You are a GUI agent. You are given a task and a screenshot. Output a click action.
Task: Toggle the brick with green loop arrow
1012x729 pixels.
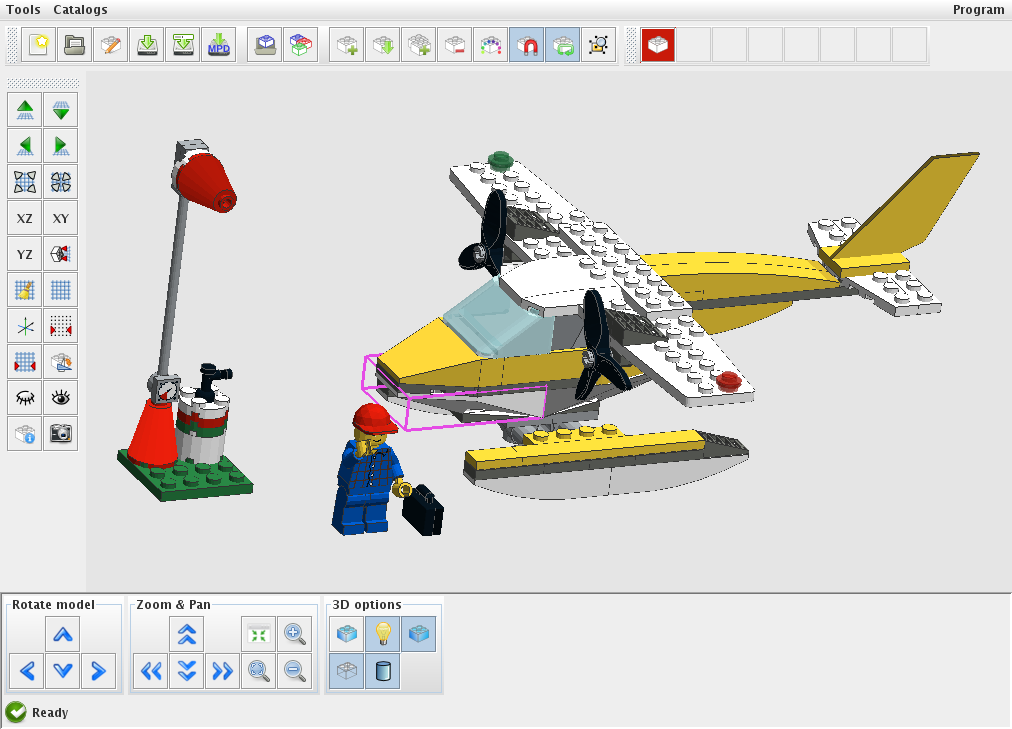(563, 45)
